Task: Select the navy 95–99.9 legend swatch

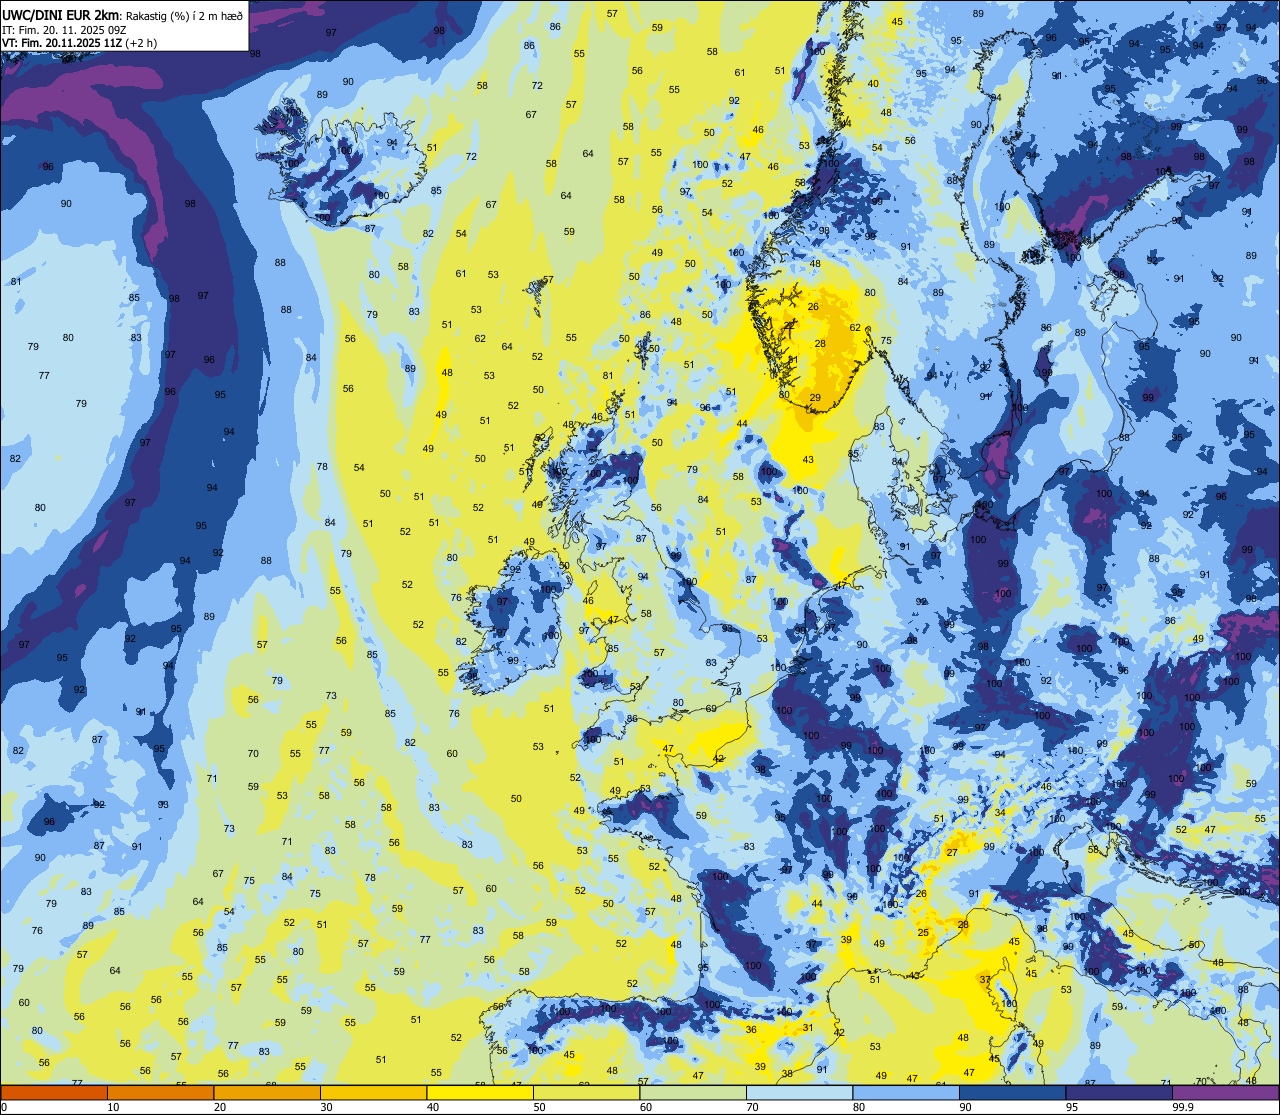Action: [1119, 1092]
